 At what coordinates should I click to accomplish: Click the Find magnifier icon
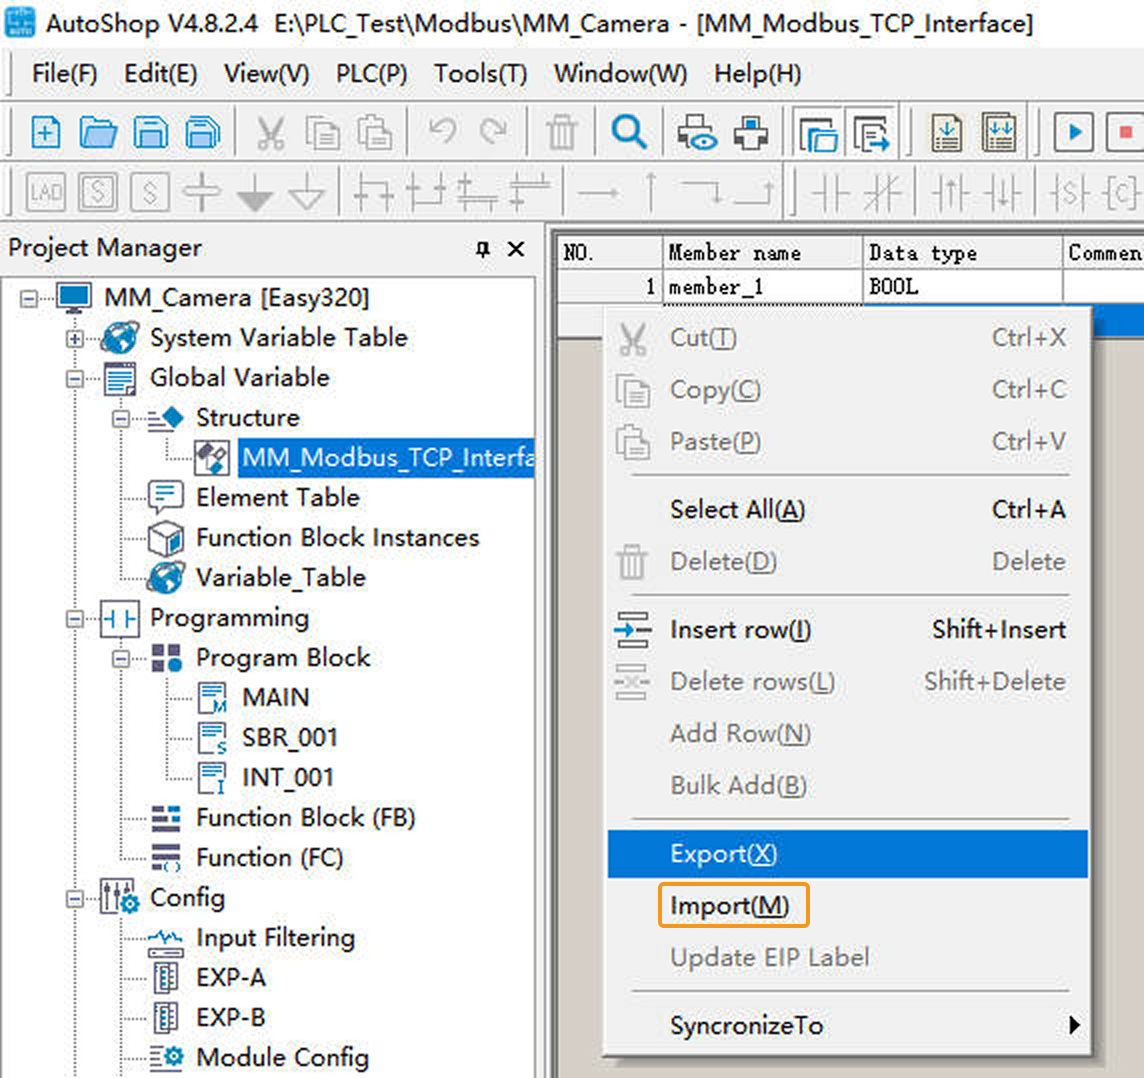click(x=629, y=132)
